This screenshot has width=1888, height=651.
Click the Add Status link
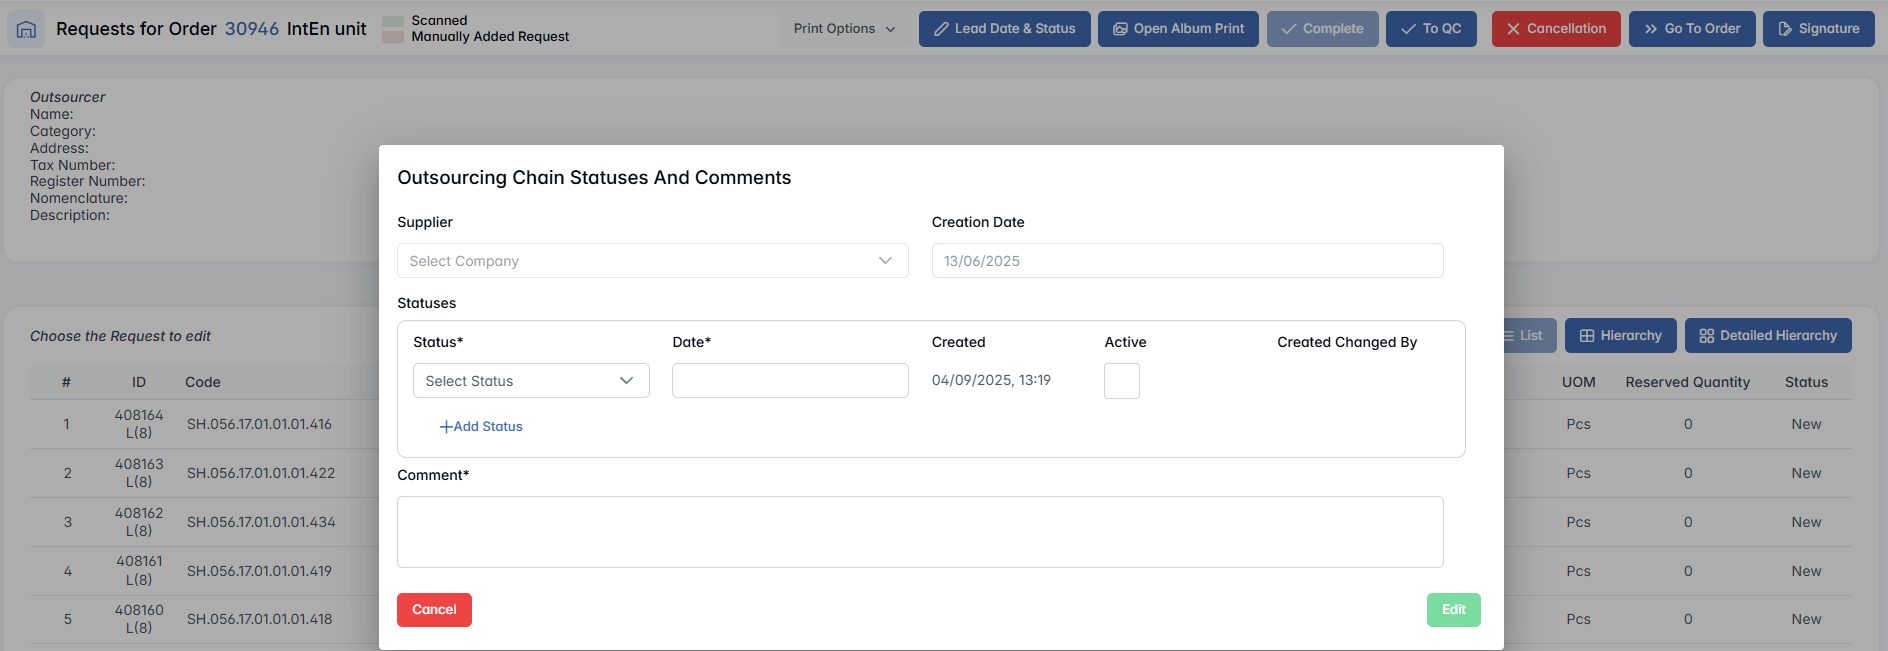pos(481,427)
